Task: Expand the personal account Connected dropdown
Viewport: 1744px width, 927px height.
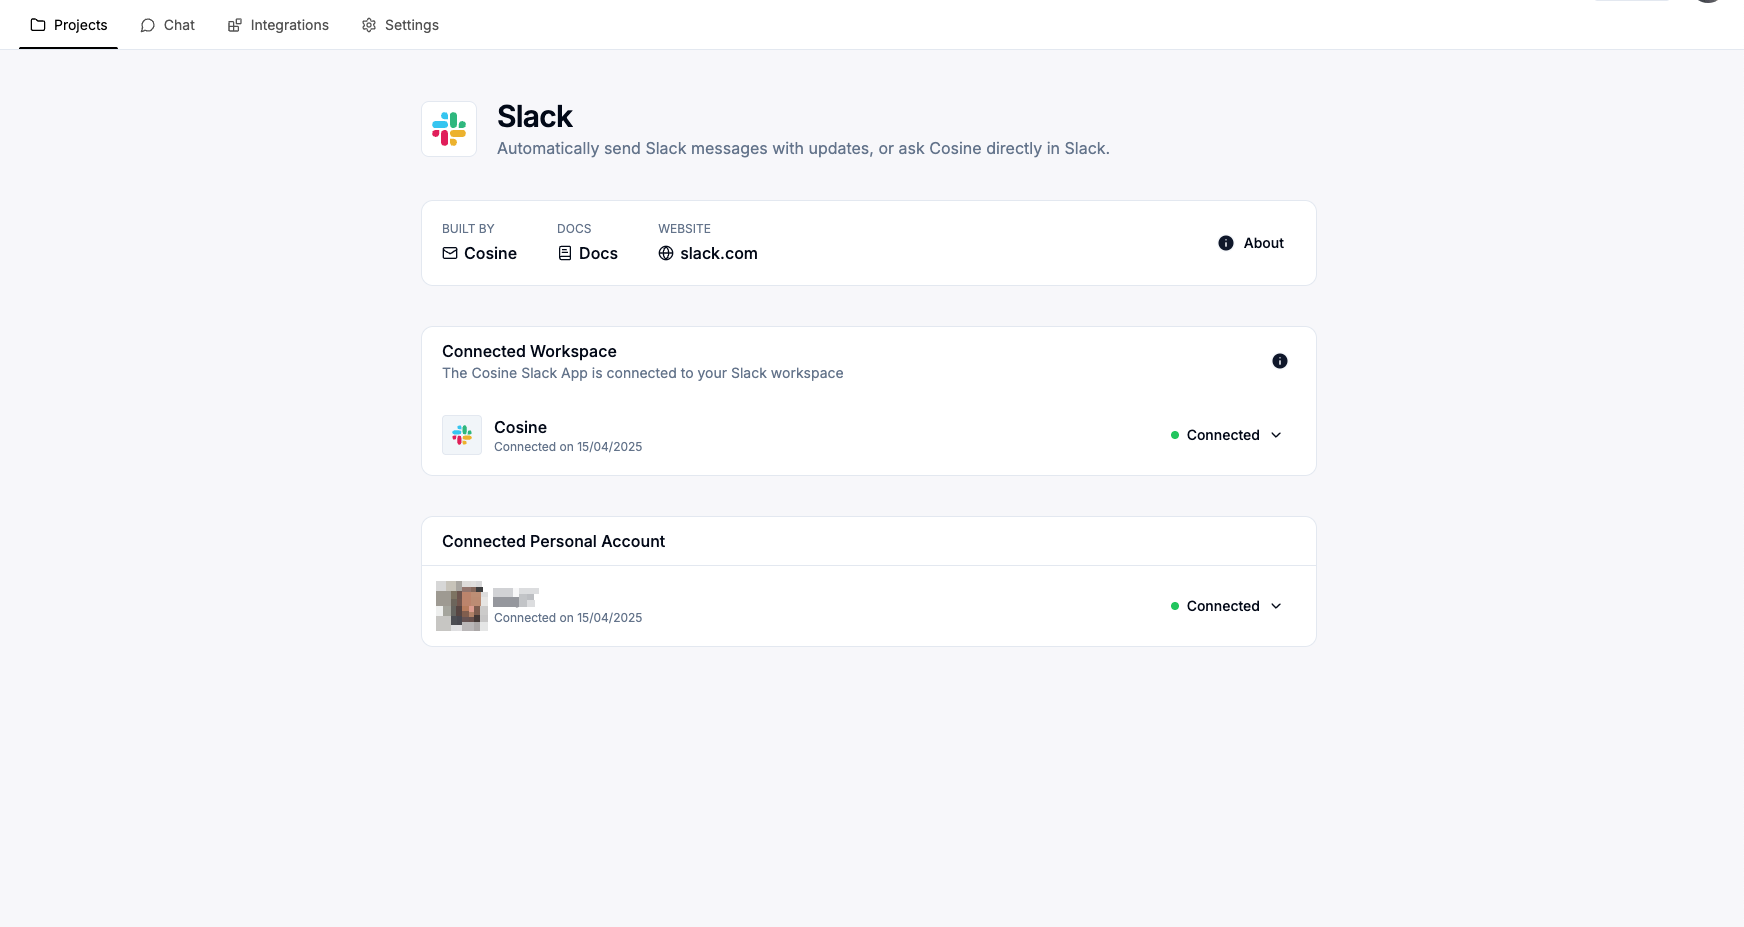Action: [x=1225, y=606]
